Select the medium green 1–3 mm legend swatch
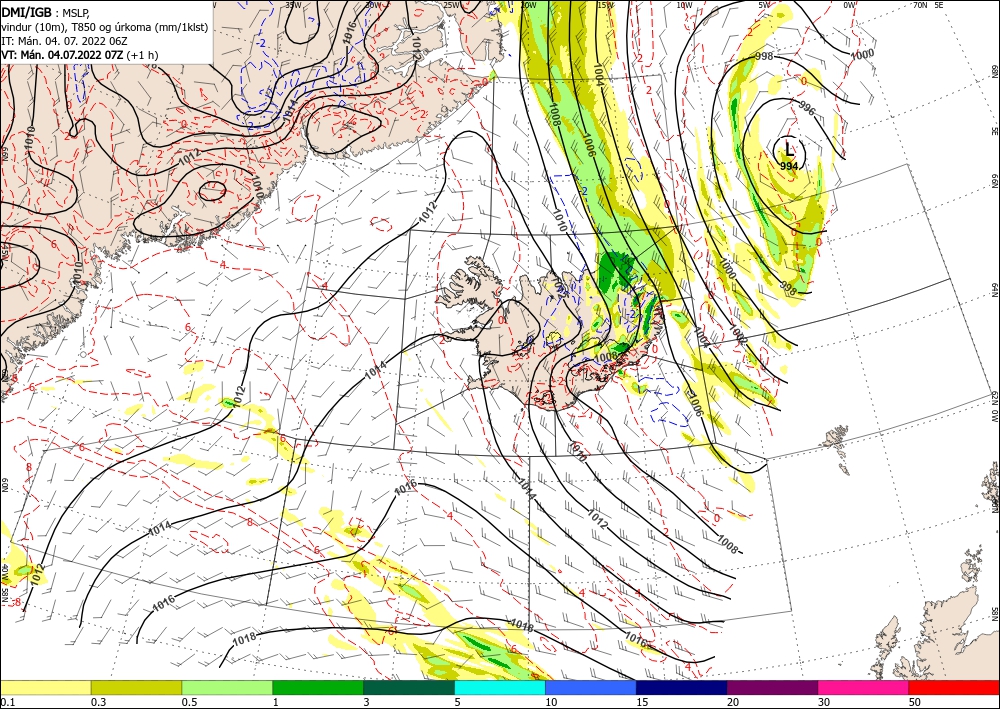This screenshot has height=709, width=1000. pyautogui.click(x=318, y=687)
